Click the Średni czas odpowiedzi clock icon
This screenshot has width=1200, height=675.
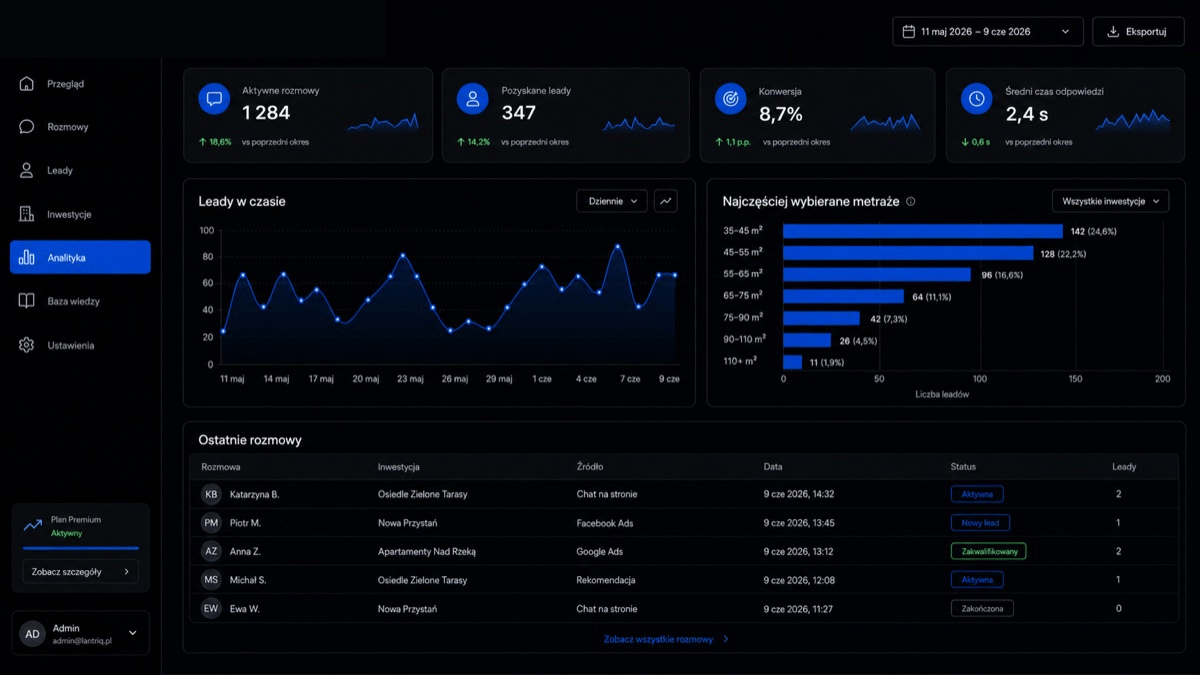[x=976, y=99]
